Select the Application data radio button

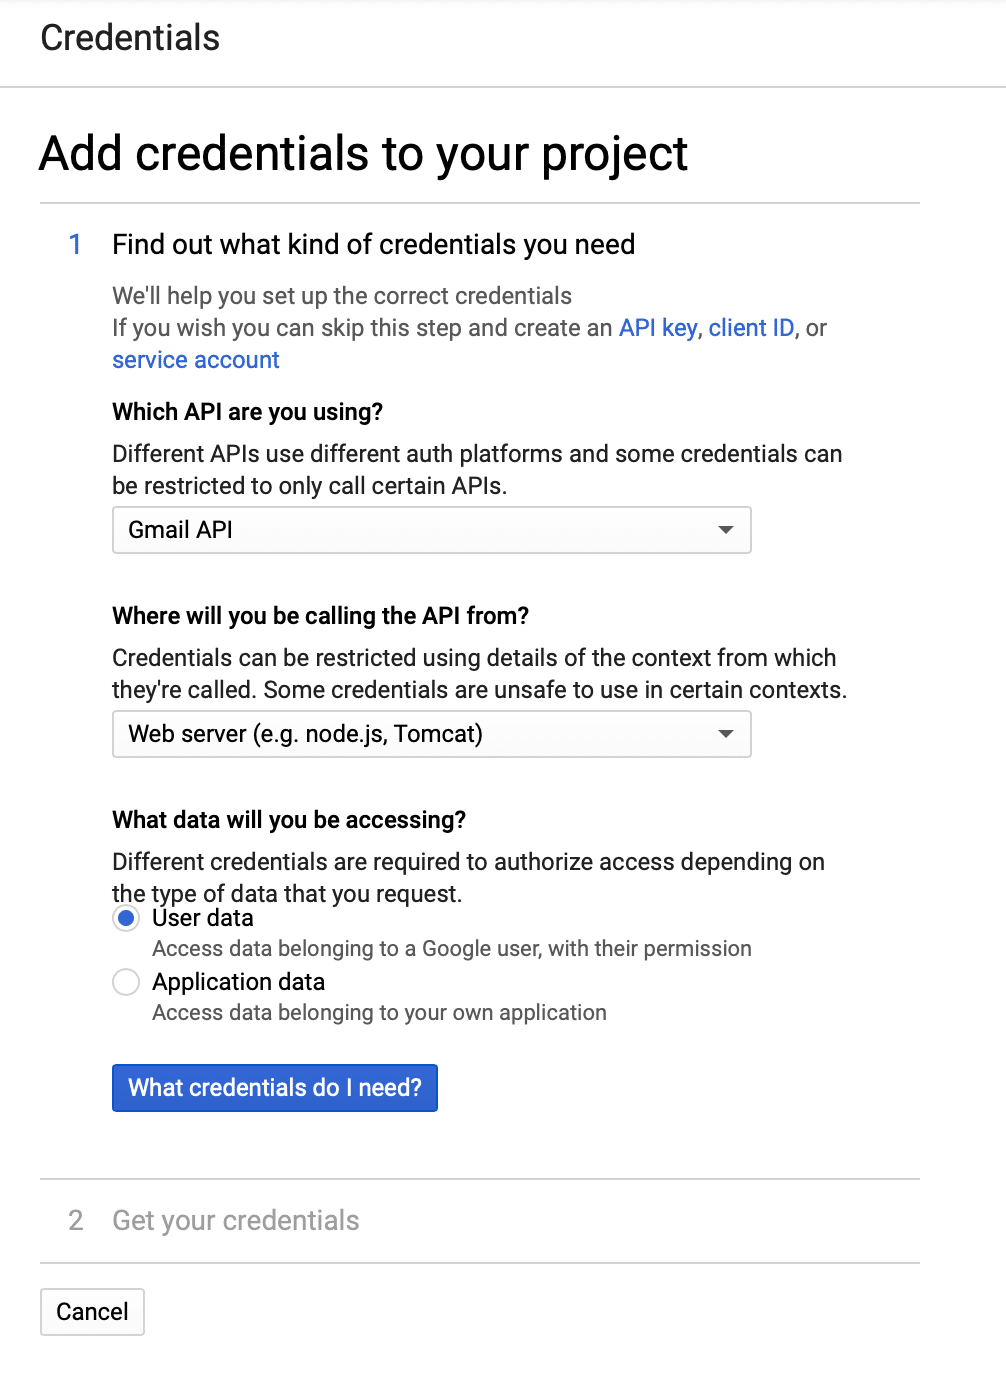pos(126,982)
